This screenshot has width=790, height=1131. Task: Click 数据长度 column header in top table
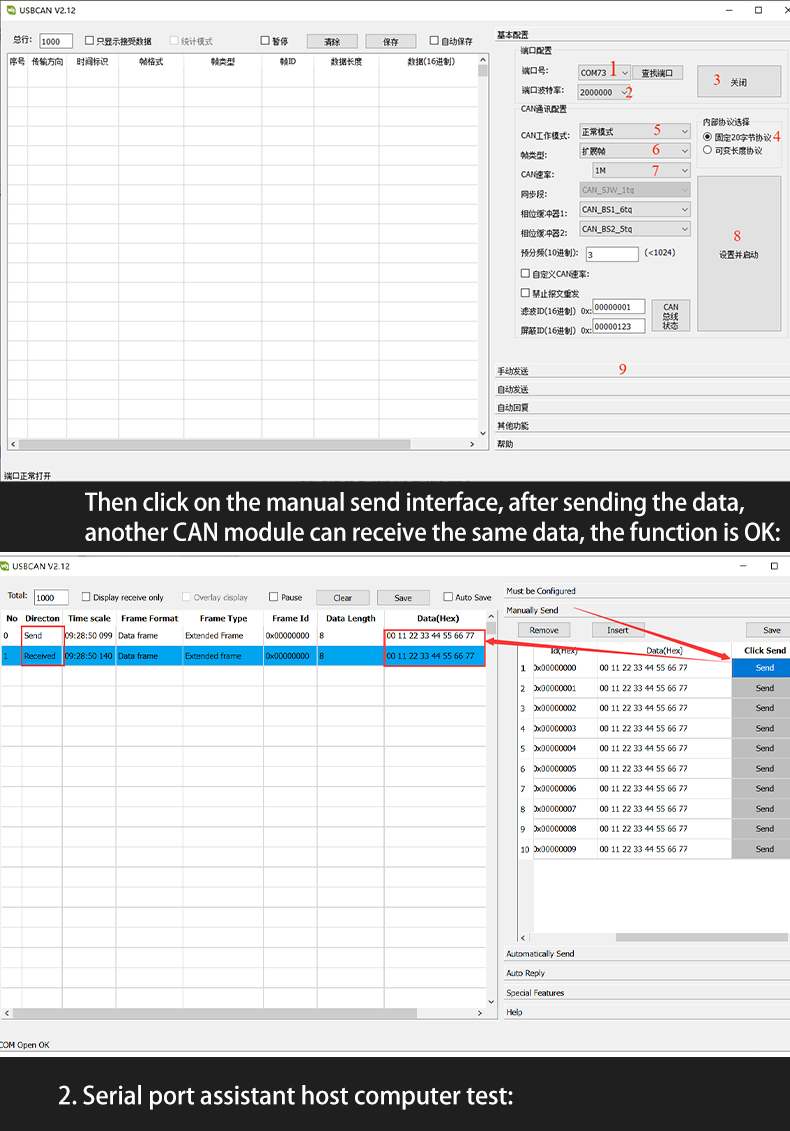click(346, 61)
